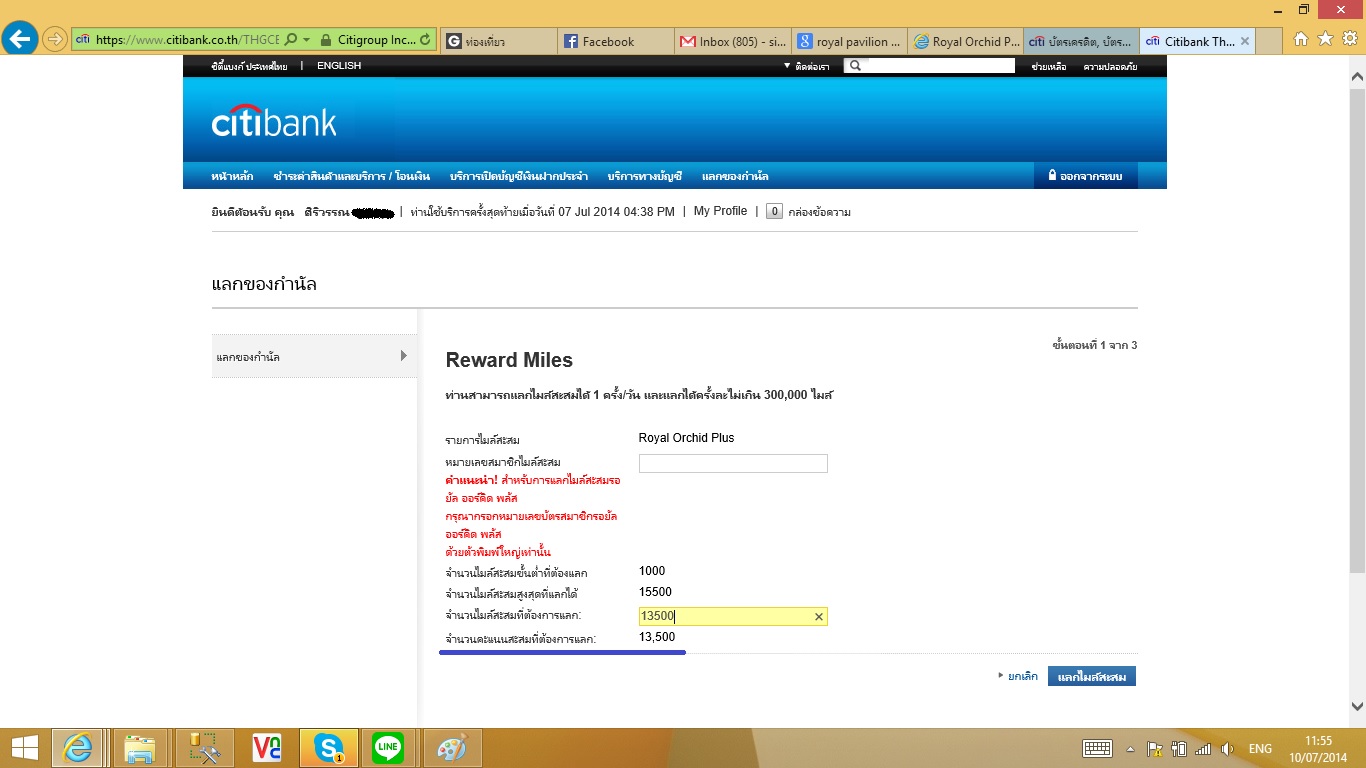
Task: Log out with the ออกจากระบบ button
Action: [x=1086, y=176]
